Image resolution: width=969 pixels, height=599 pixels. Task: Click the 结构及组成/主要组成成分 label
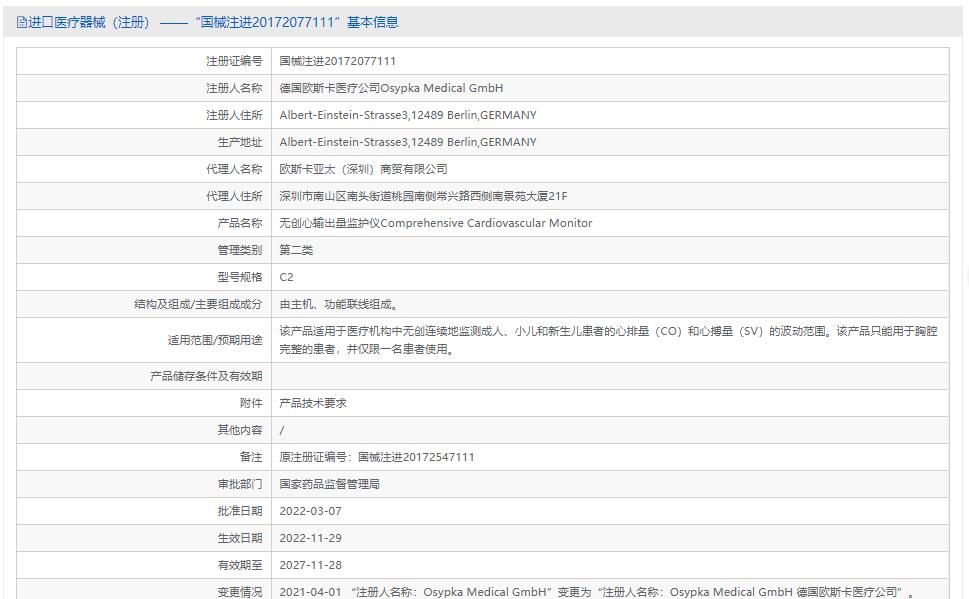coord(198,304)
